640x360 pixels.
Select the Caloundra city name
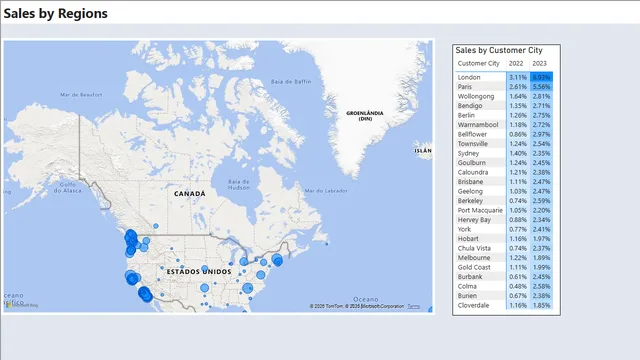[473, 172]
